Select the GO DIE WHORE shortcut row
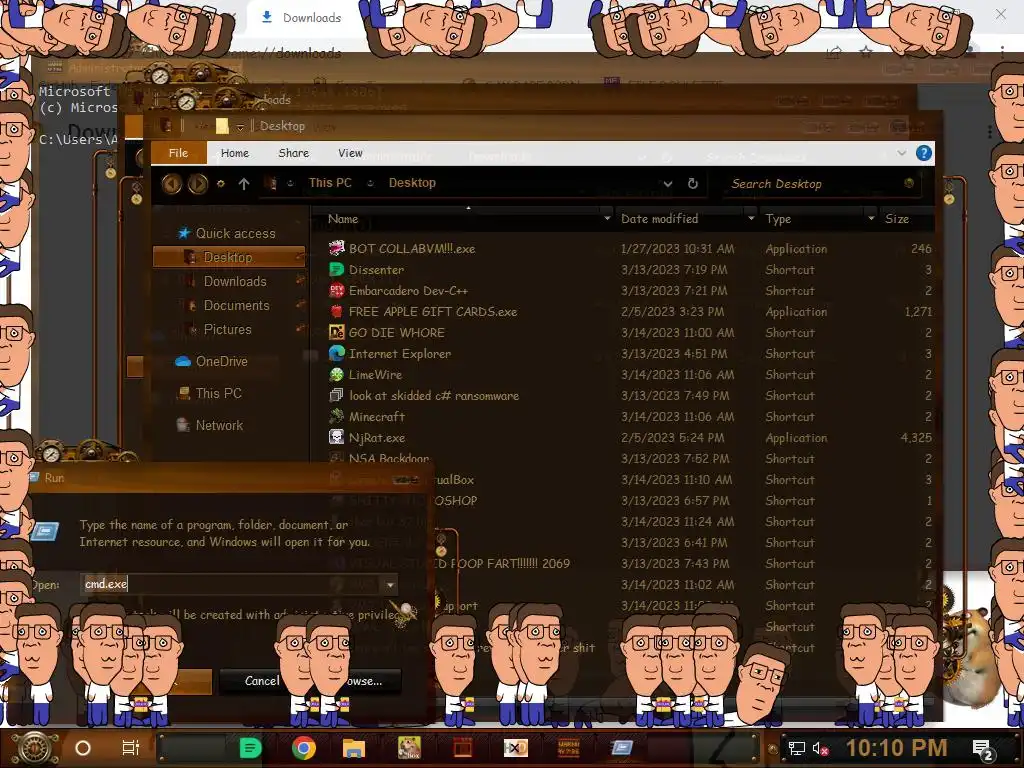Screen dimensions: 1024x768 point(630,332)
